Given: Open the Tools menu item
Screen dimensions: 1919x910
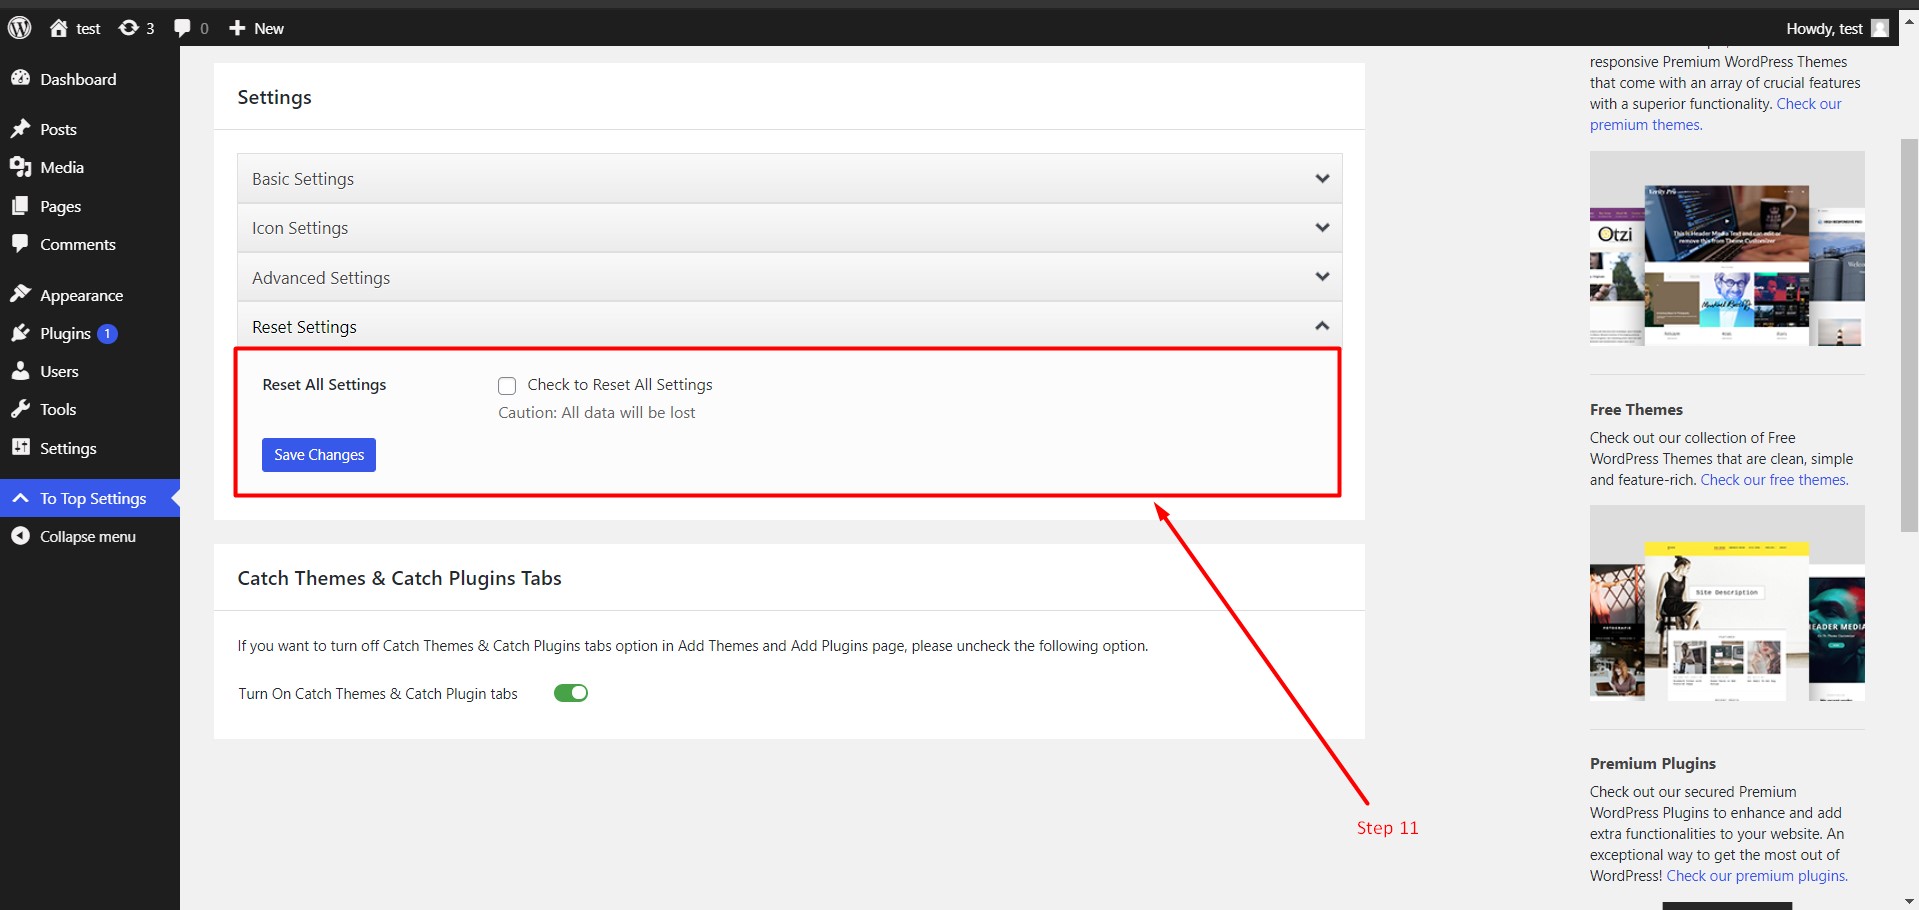Looking at the screenshot, I should [x=90, y=409].
